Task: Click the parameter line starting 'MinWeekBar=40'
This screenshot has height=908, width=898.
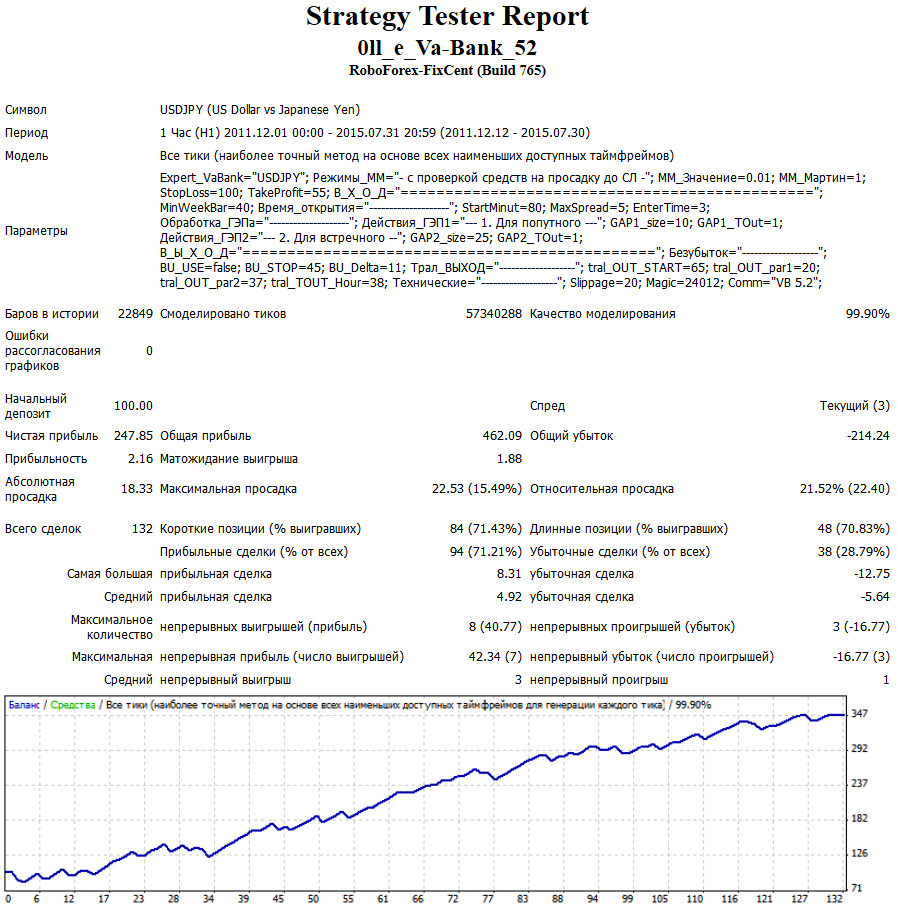Action: click(x=435, y=207)
